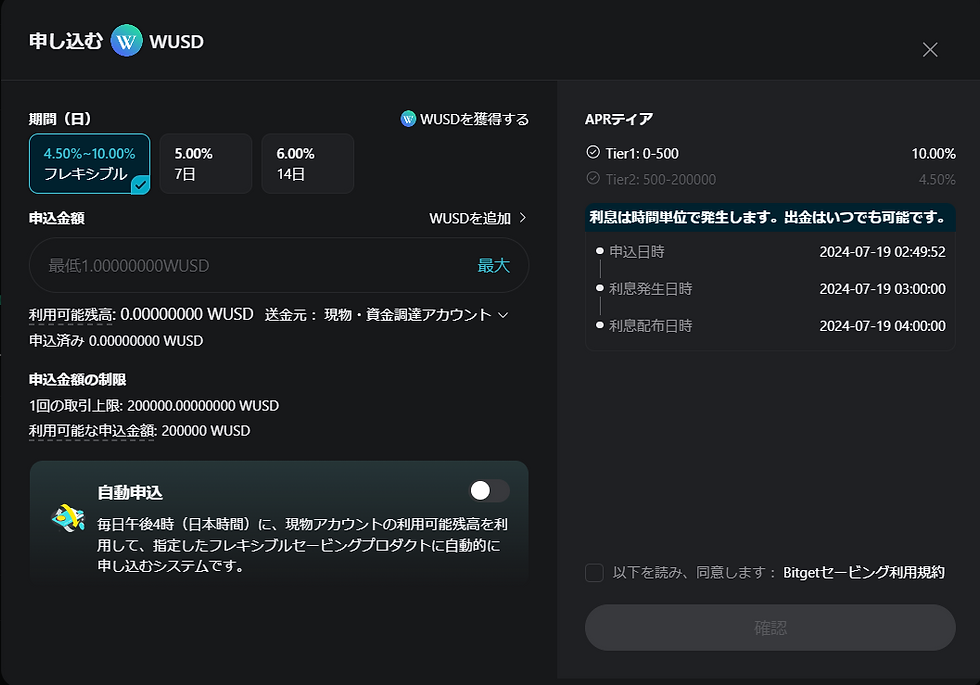Select the 14日 6.00% period tab
The height and width of the screenshot is (685, 980).
pyautogui.click(x=307, y=164)
